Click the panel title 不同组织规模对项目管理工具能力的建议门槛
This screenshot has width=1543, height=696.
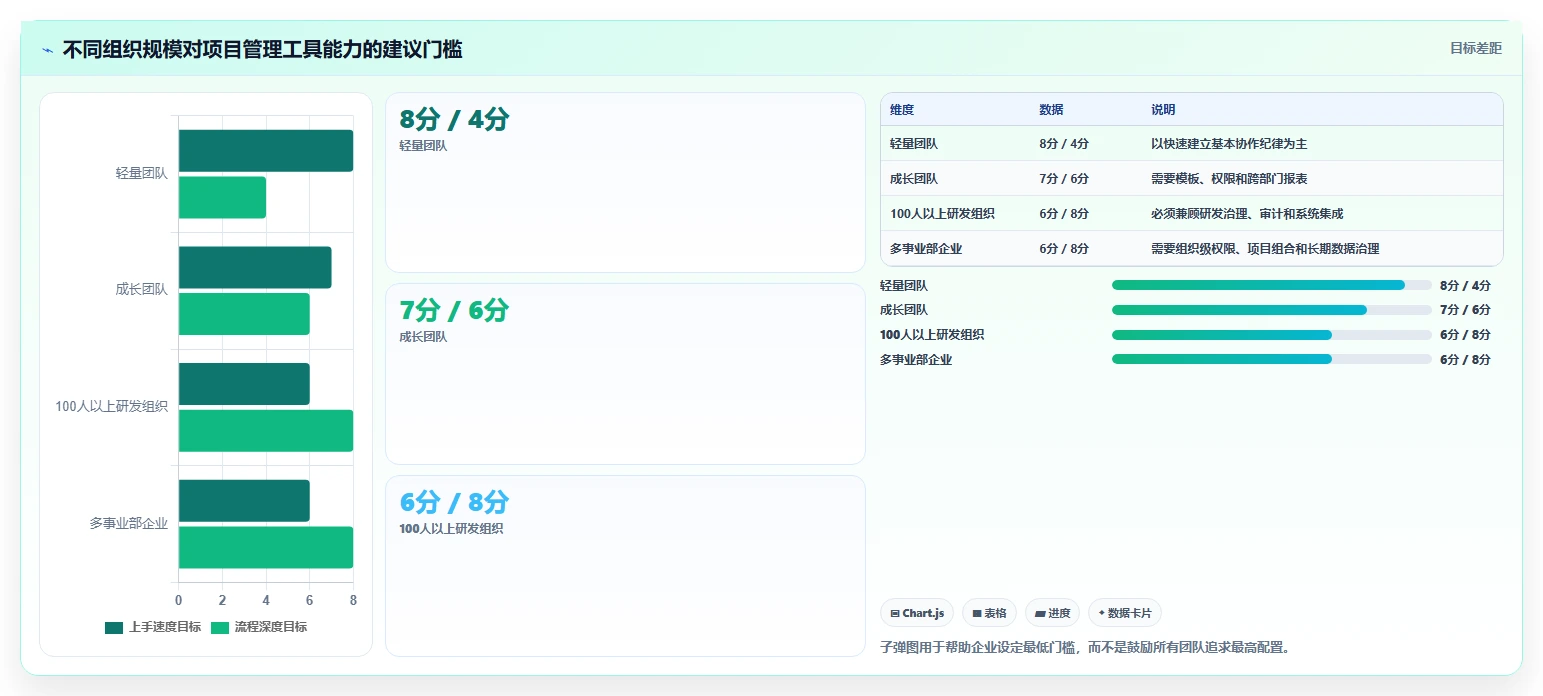pyautogui.click(x=262, y=50)
